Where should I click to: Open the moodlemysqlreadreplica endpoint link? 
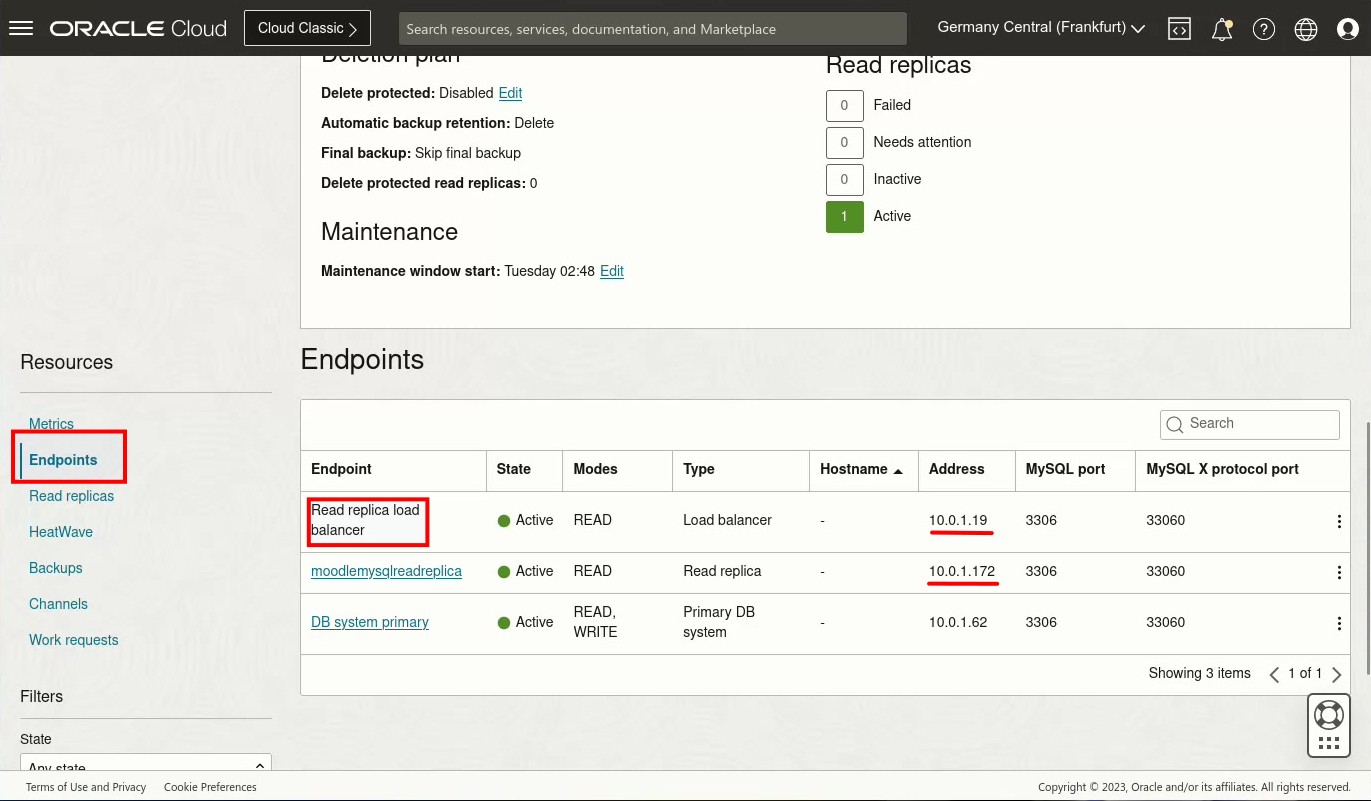pos(386,571)
